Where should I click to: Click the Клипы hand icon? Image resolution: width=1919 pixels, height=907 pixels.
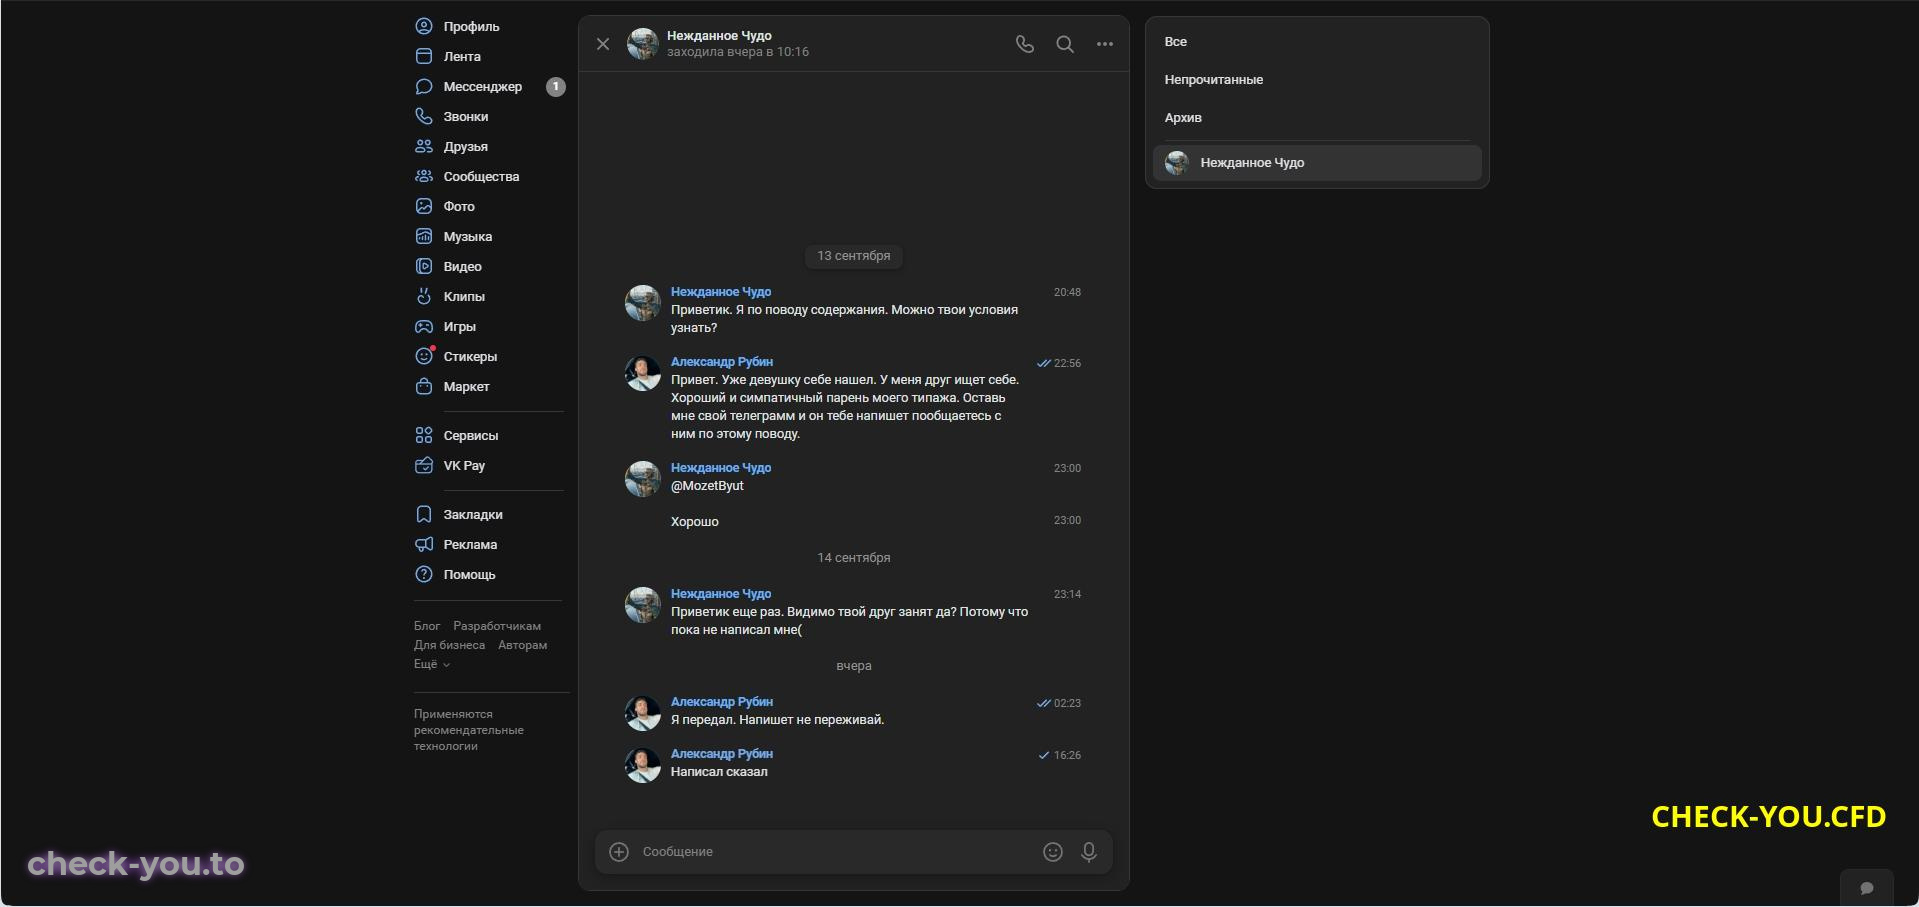(424, 296)
